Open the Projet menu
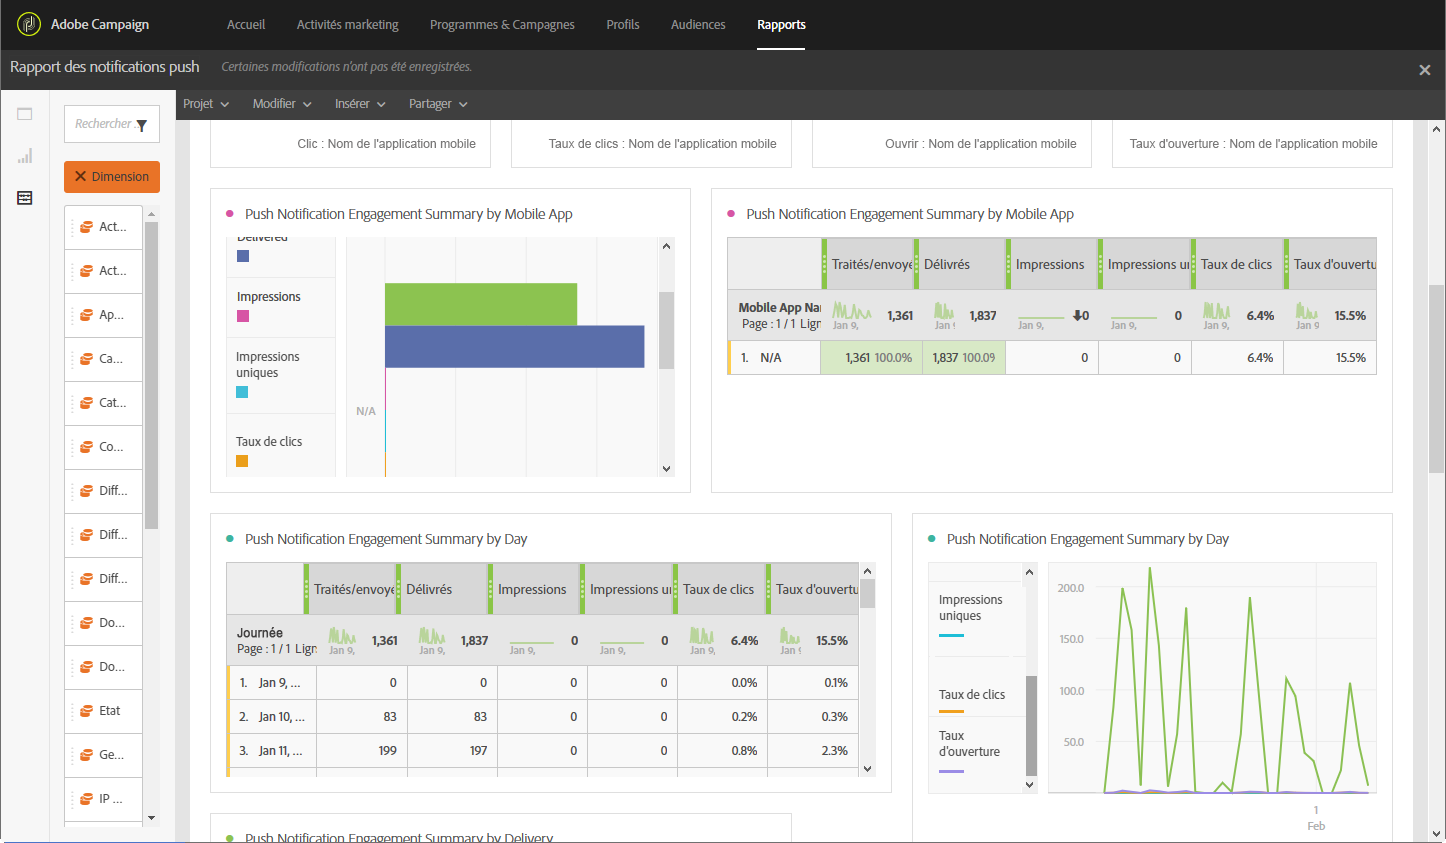1446x843 pixels. tap(206, 104)
